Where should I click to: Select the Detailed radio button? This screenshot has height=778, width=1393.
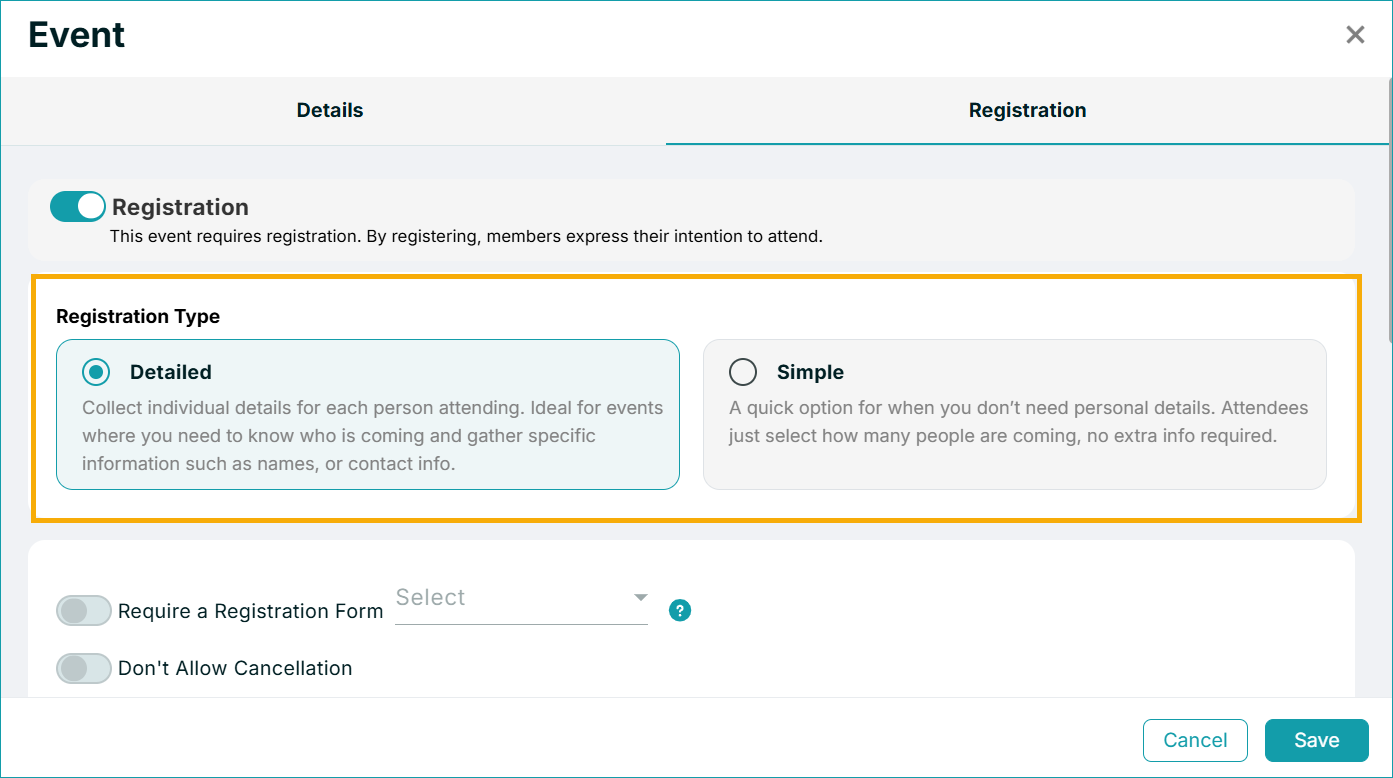tap(96, 372)
